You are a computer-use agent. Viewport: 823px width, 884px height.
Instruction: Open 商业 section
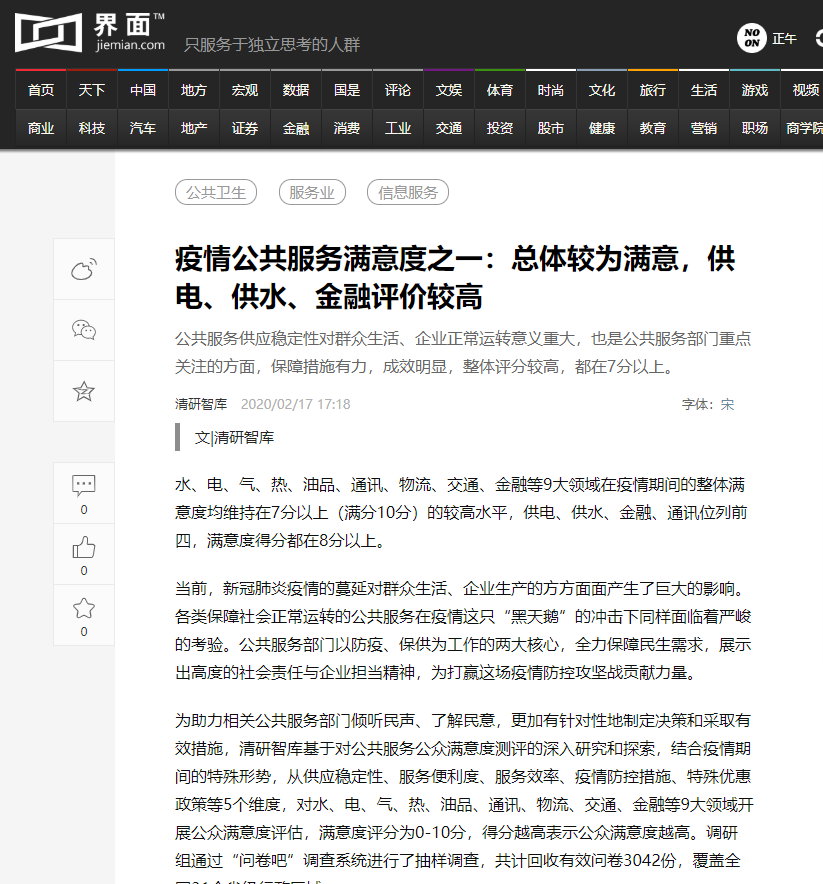coord(41,128)
